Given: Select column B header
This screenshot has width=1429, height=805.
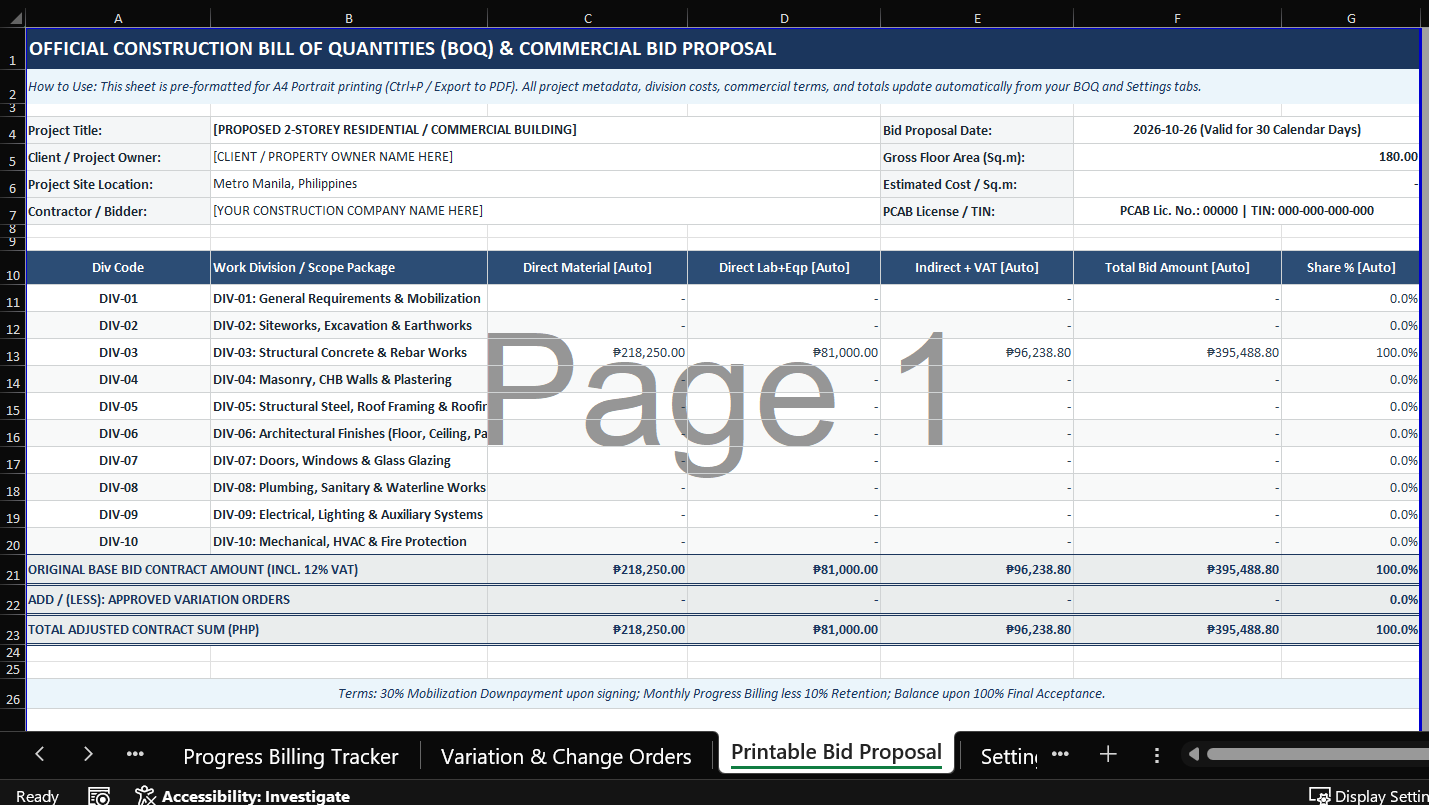Looking at the screenshot, I should 349,18.
